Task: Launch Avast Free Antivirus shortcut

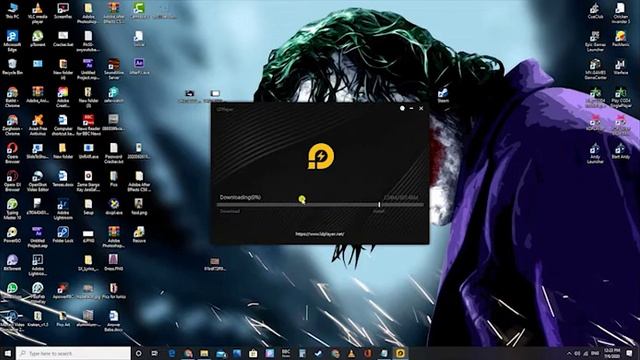Action: pos(38,125)
